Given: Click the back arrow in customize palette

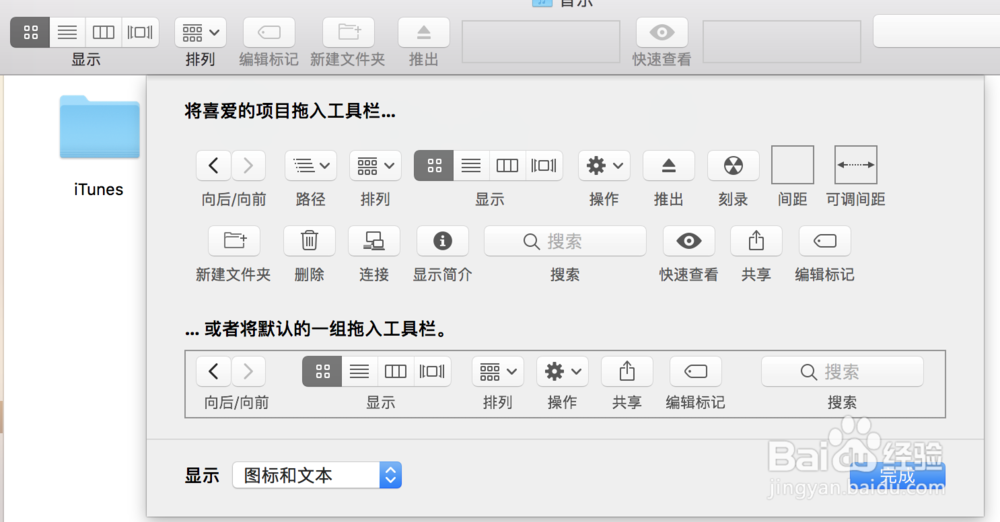Looking at the screenshot, I should click(213, 166).
